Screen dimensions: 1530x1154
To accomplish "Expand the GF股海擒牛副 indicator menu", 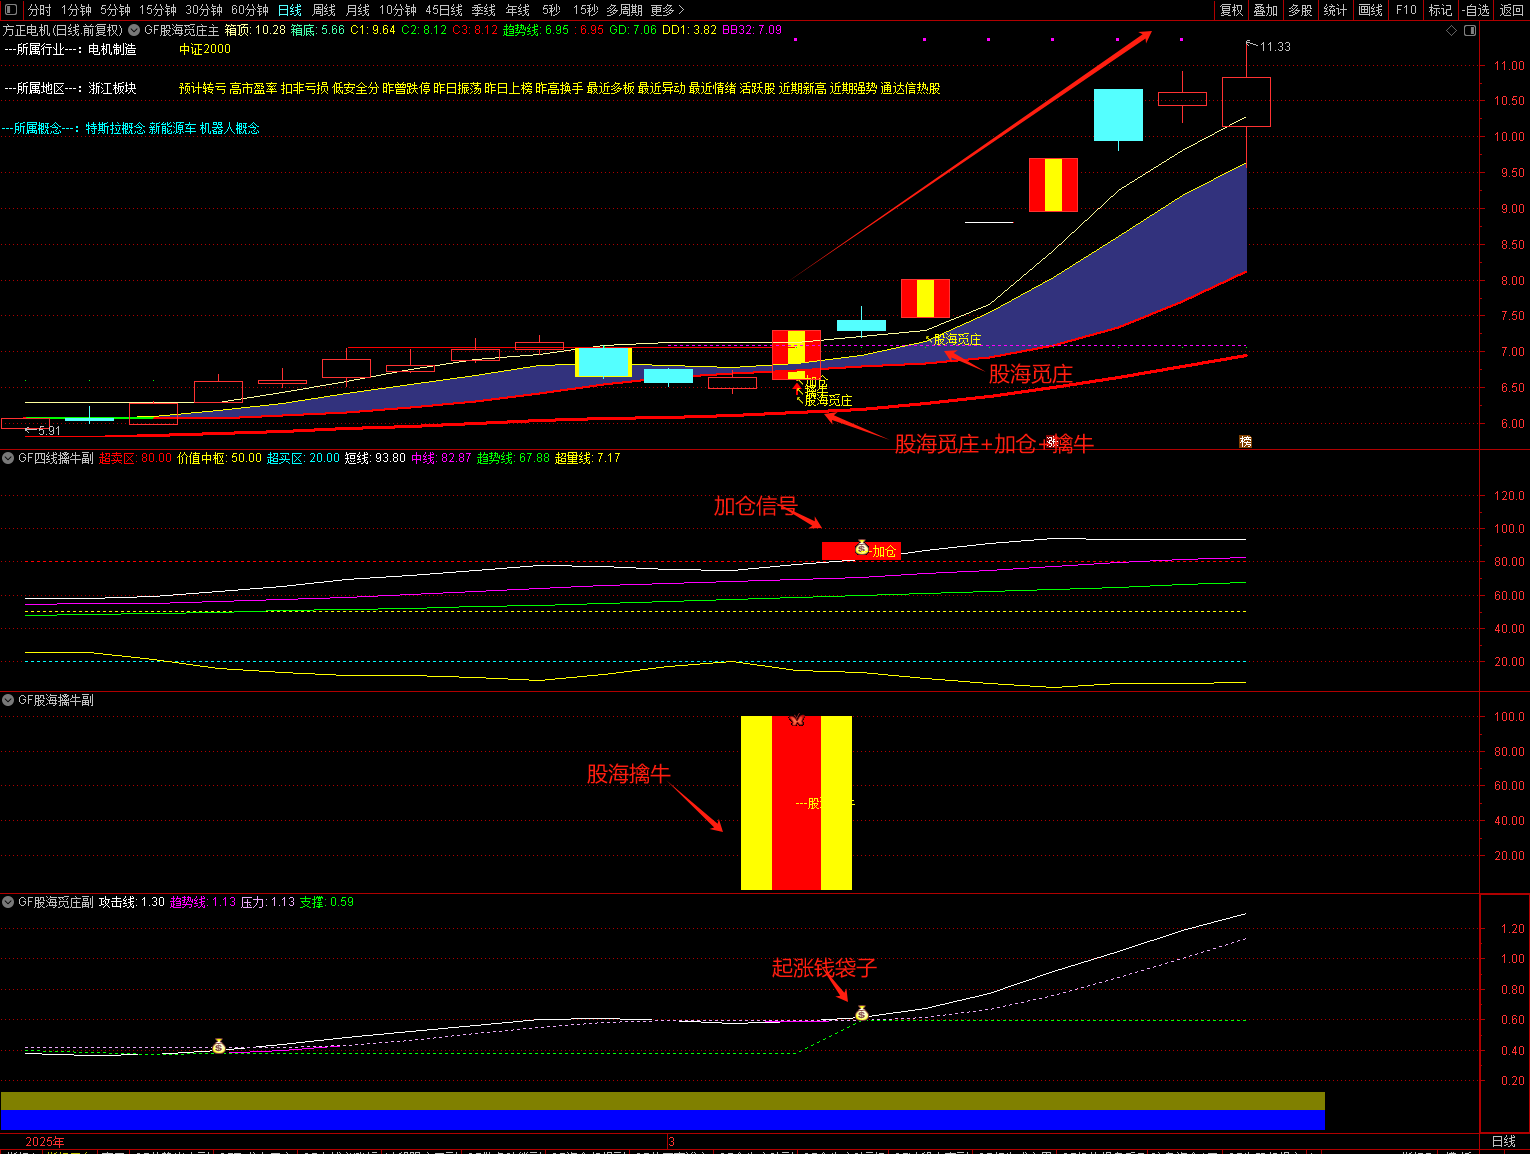I will [x=8, y=700].
